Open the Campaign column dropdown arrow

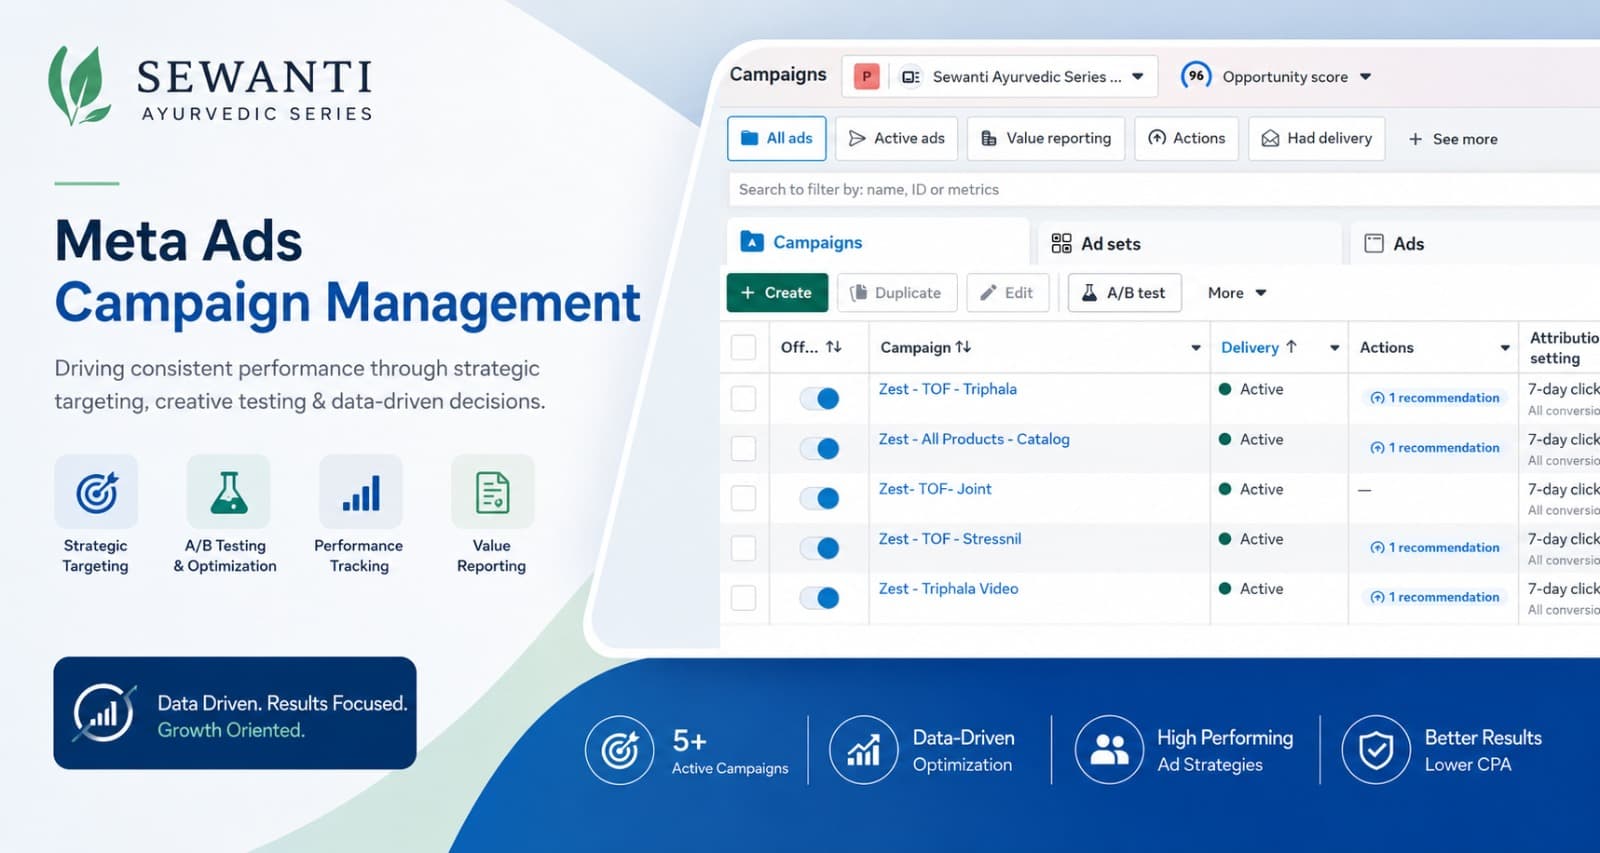tap(1196, 348)
